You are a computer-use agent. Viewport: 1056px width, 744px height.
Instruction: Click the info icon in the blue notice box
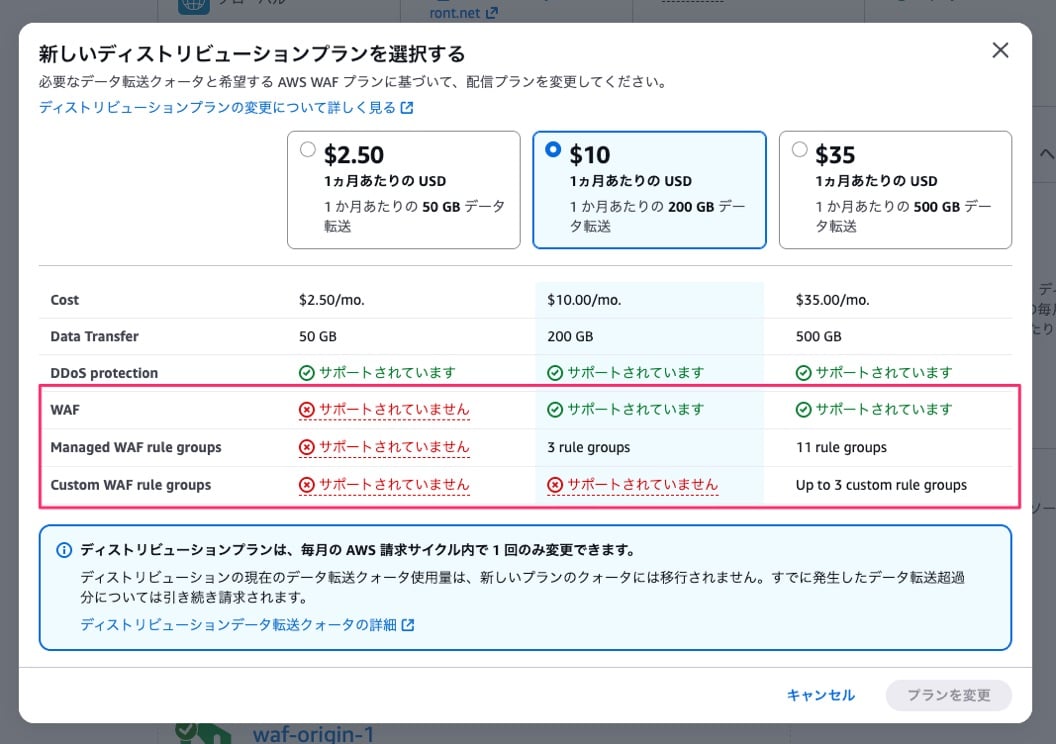(64, 550)
